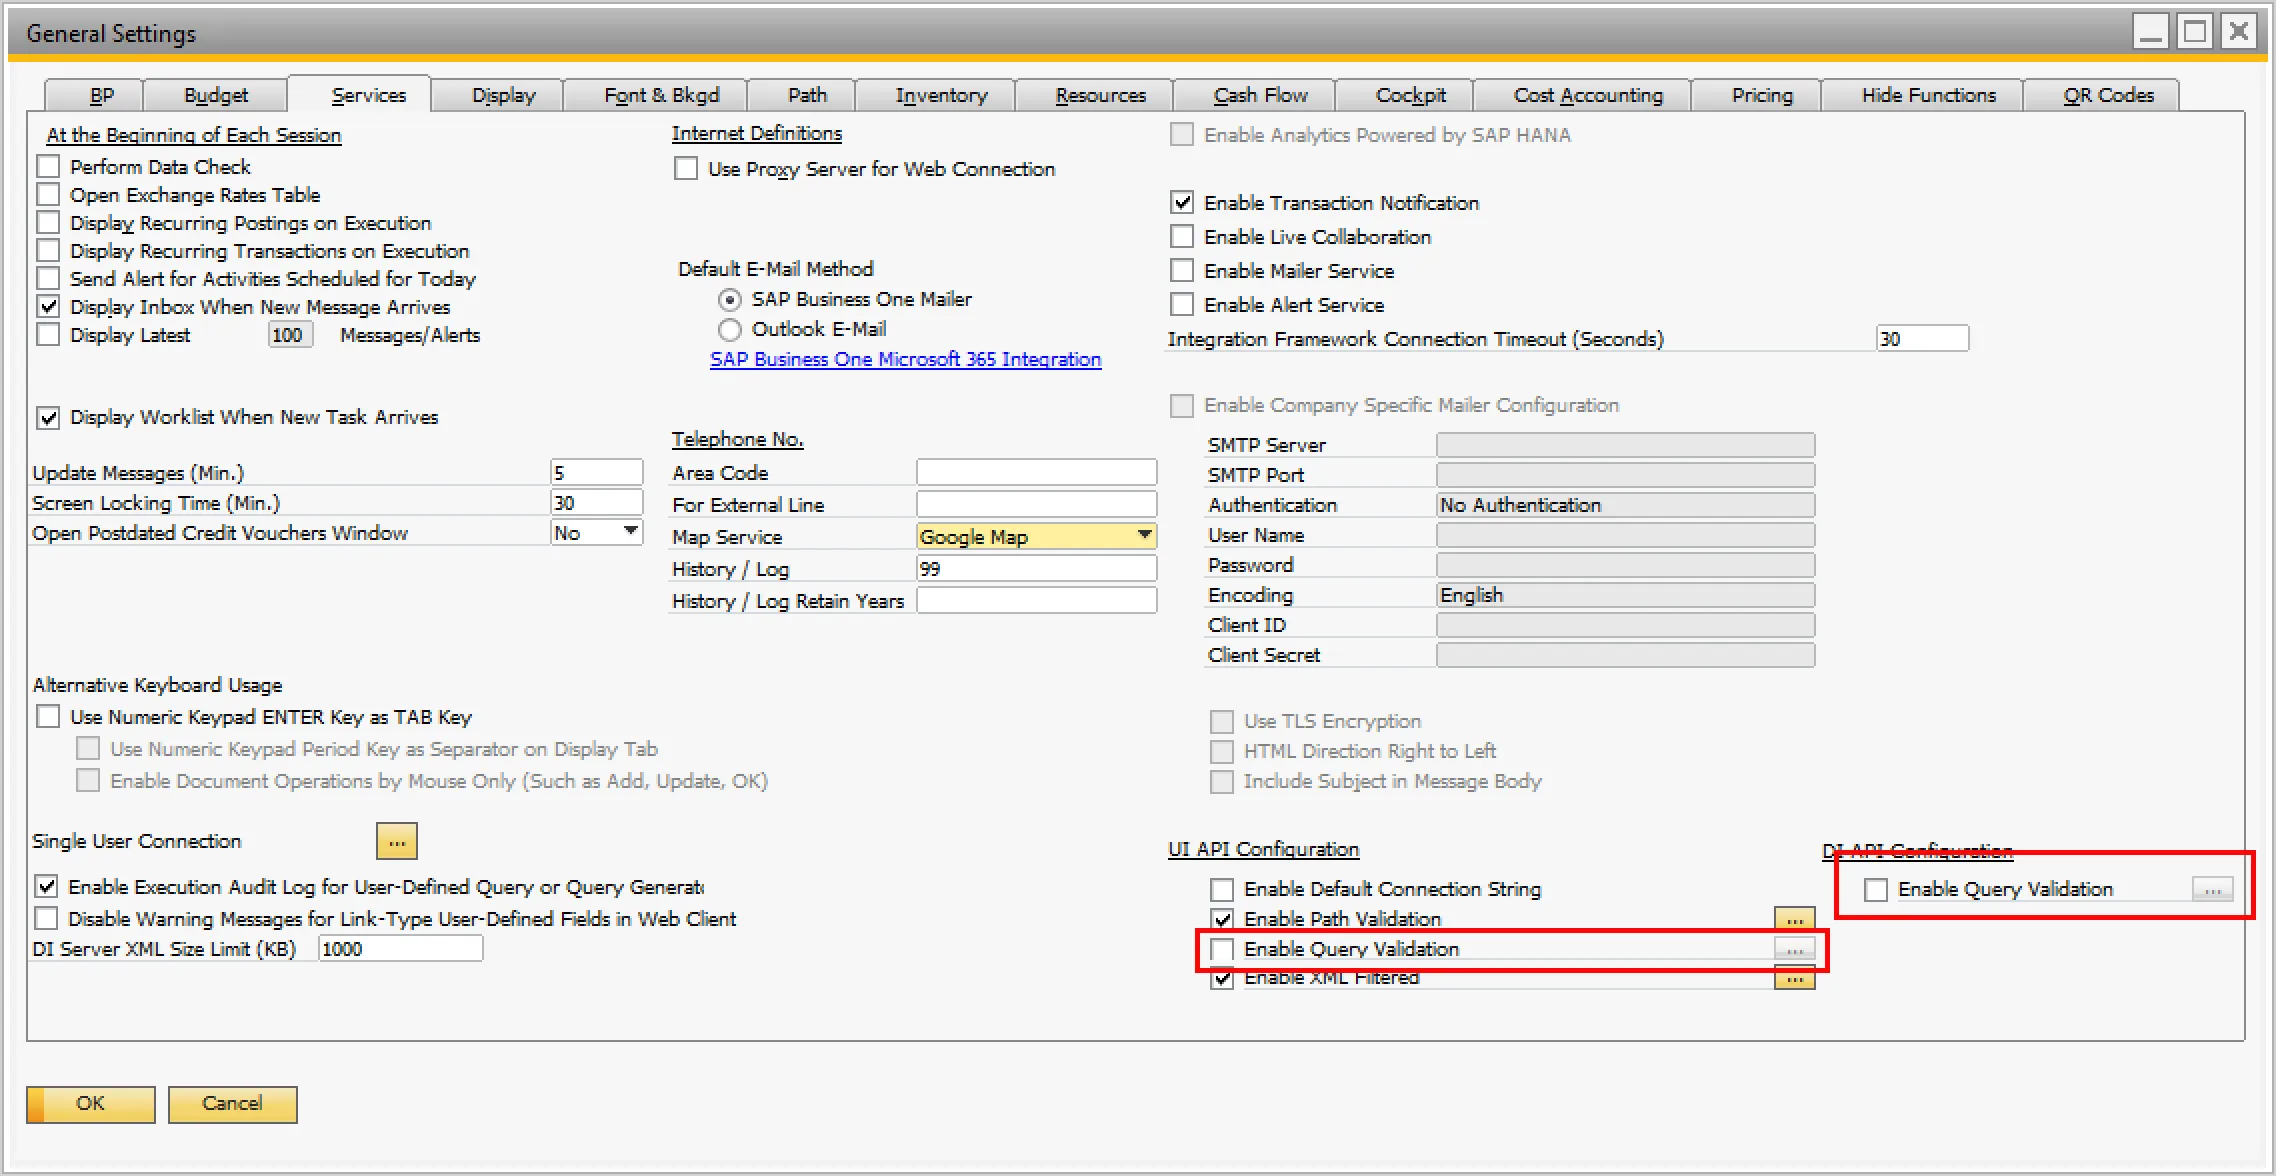Uncheck Enable XML Filtered checkbox
The image size is (2276, 1176).
point(1222,979)
